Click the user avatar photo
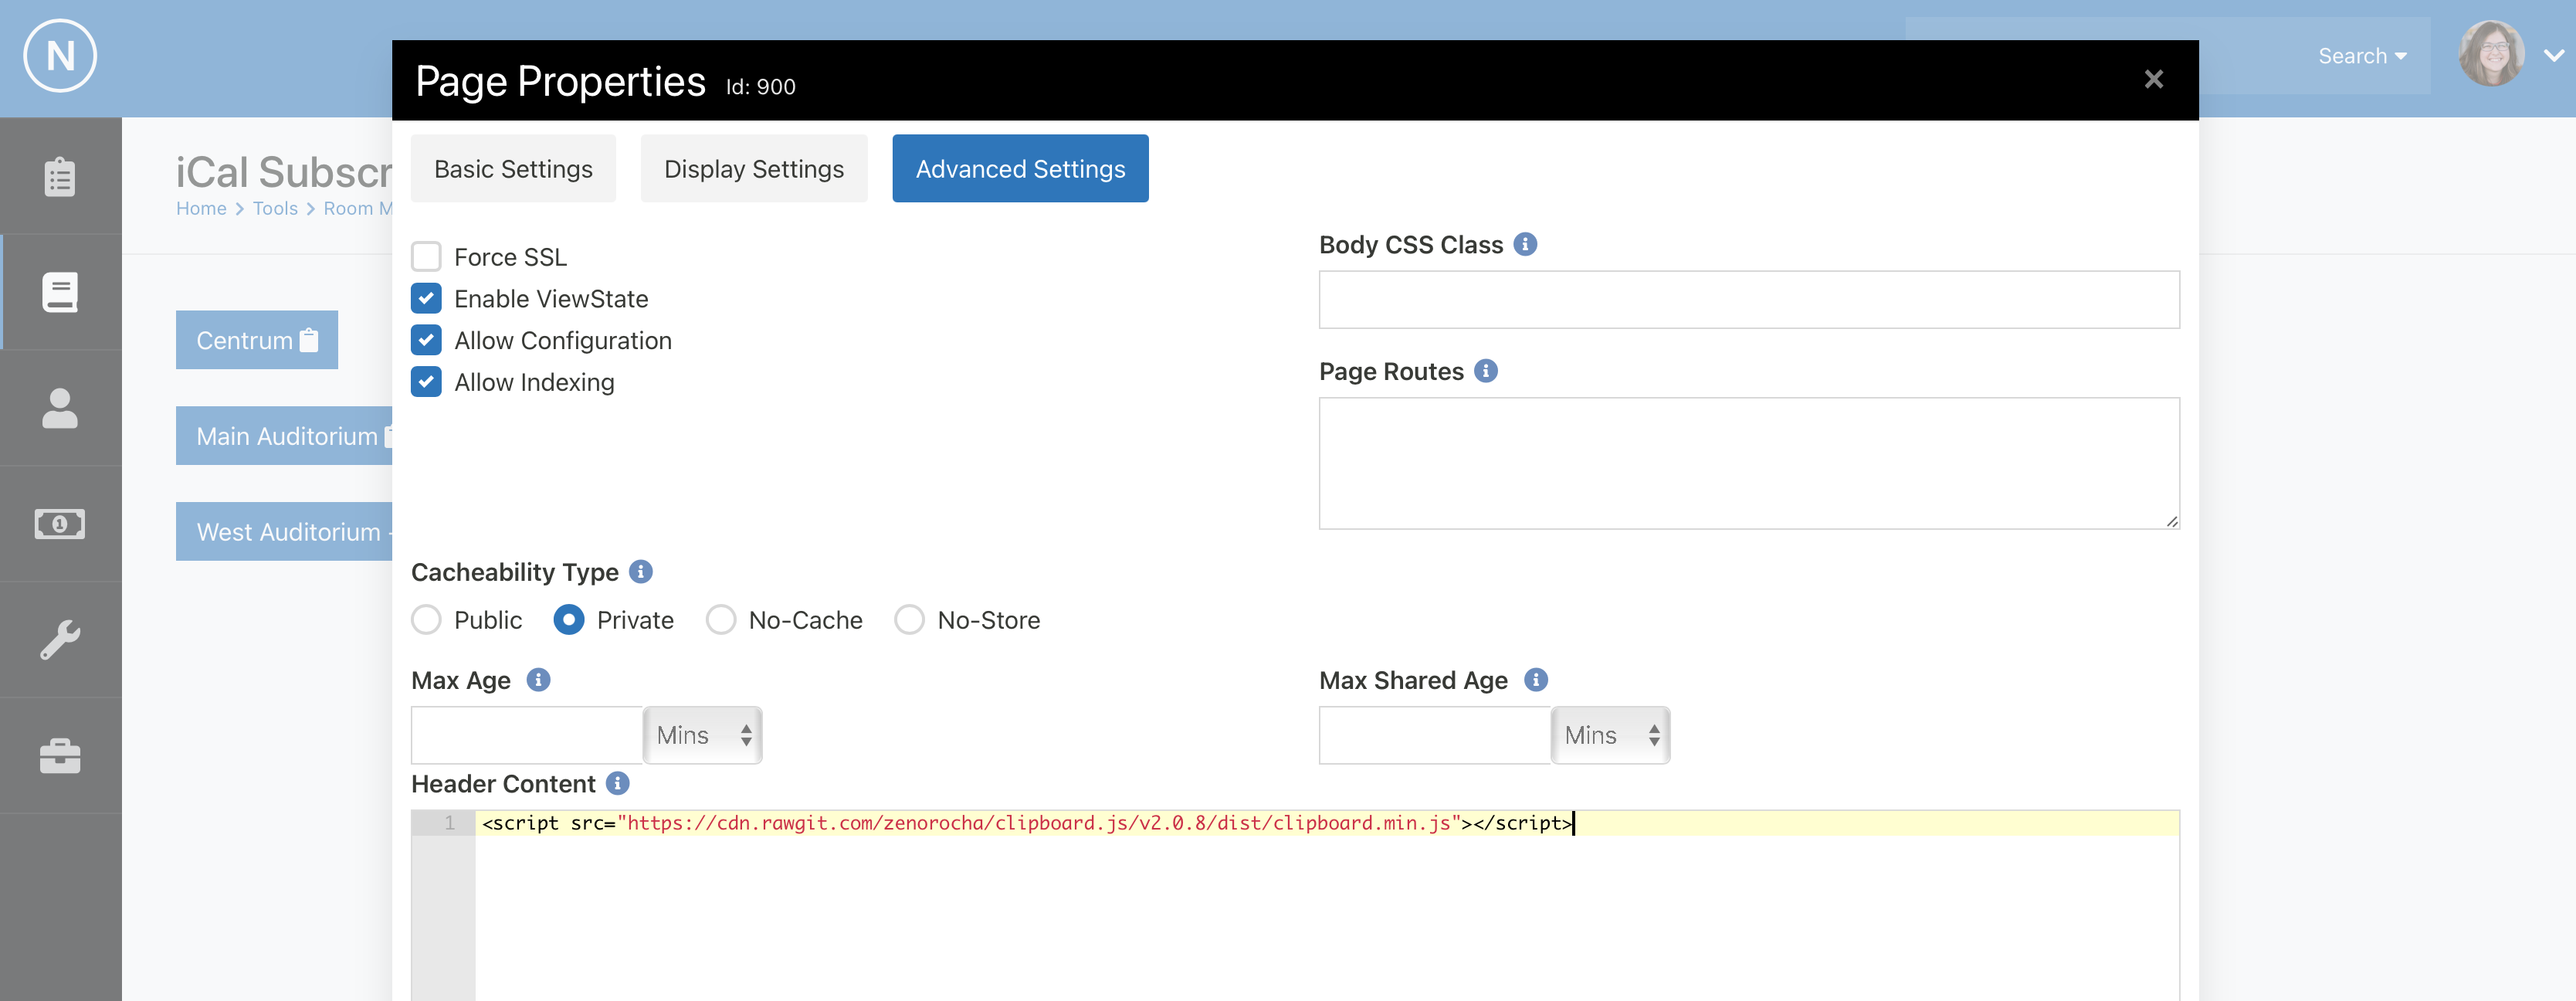 pyautogui.click(x=2492, y=55)
